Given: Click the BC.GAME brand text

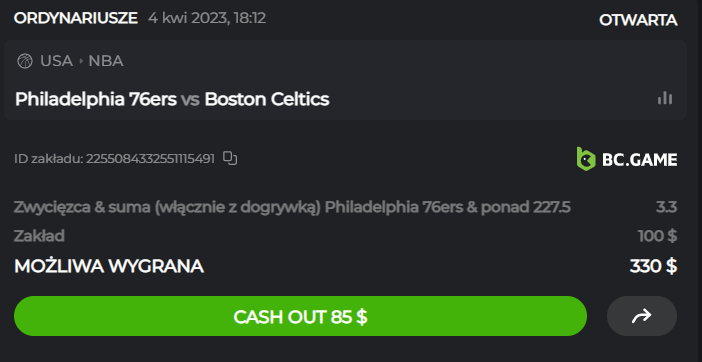Looking at the screenshot, I should coord(639,160).
